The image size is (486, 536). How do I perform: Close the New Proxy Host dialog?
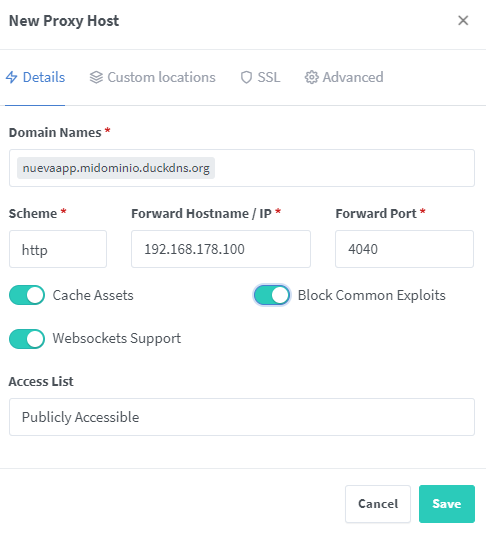point(463,21)
